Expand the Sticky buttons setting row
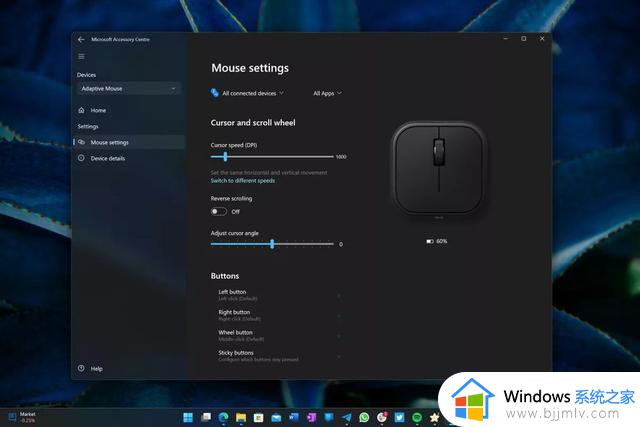This screenshot has width=640, height=427. tap(279, 356)
